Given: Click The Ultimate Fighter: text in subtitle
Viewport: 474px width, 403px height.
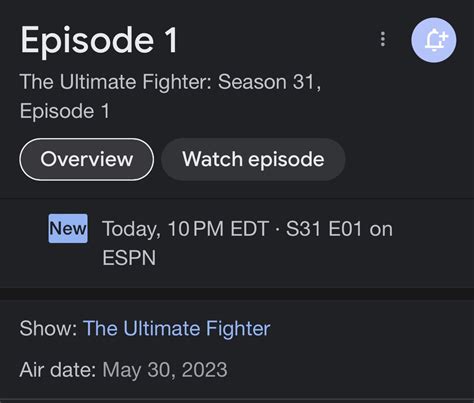Looking at the screenshot, I should (x=116, y=82).
